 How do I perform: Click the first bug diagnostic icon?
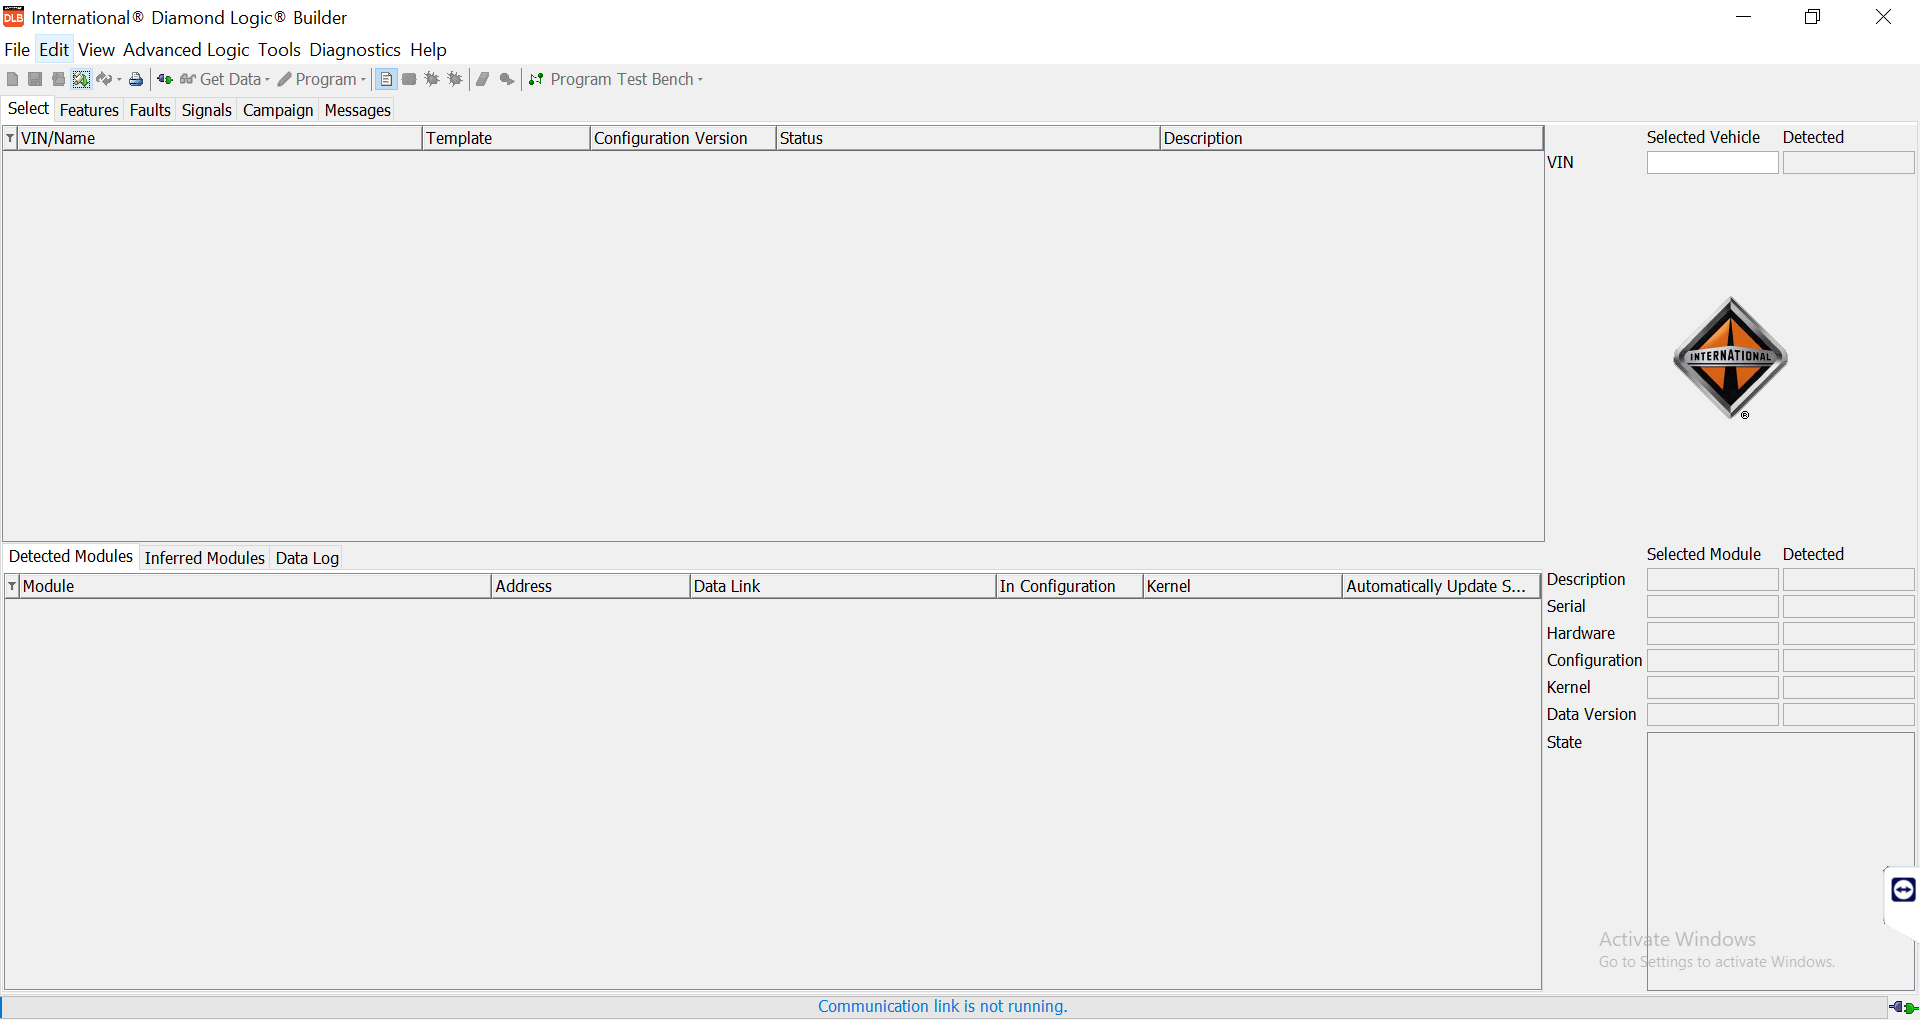432,79
